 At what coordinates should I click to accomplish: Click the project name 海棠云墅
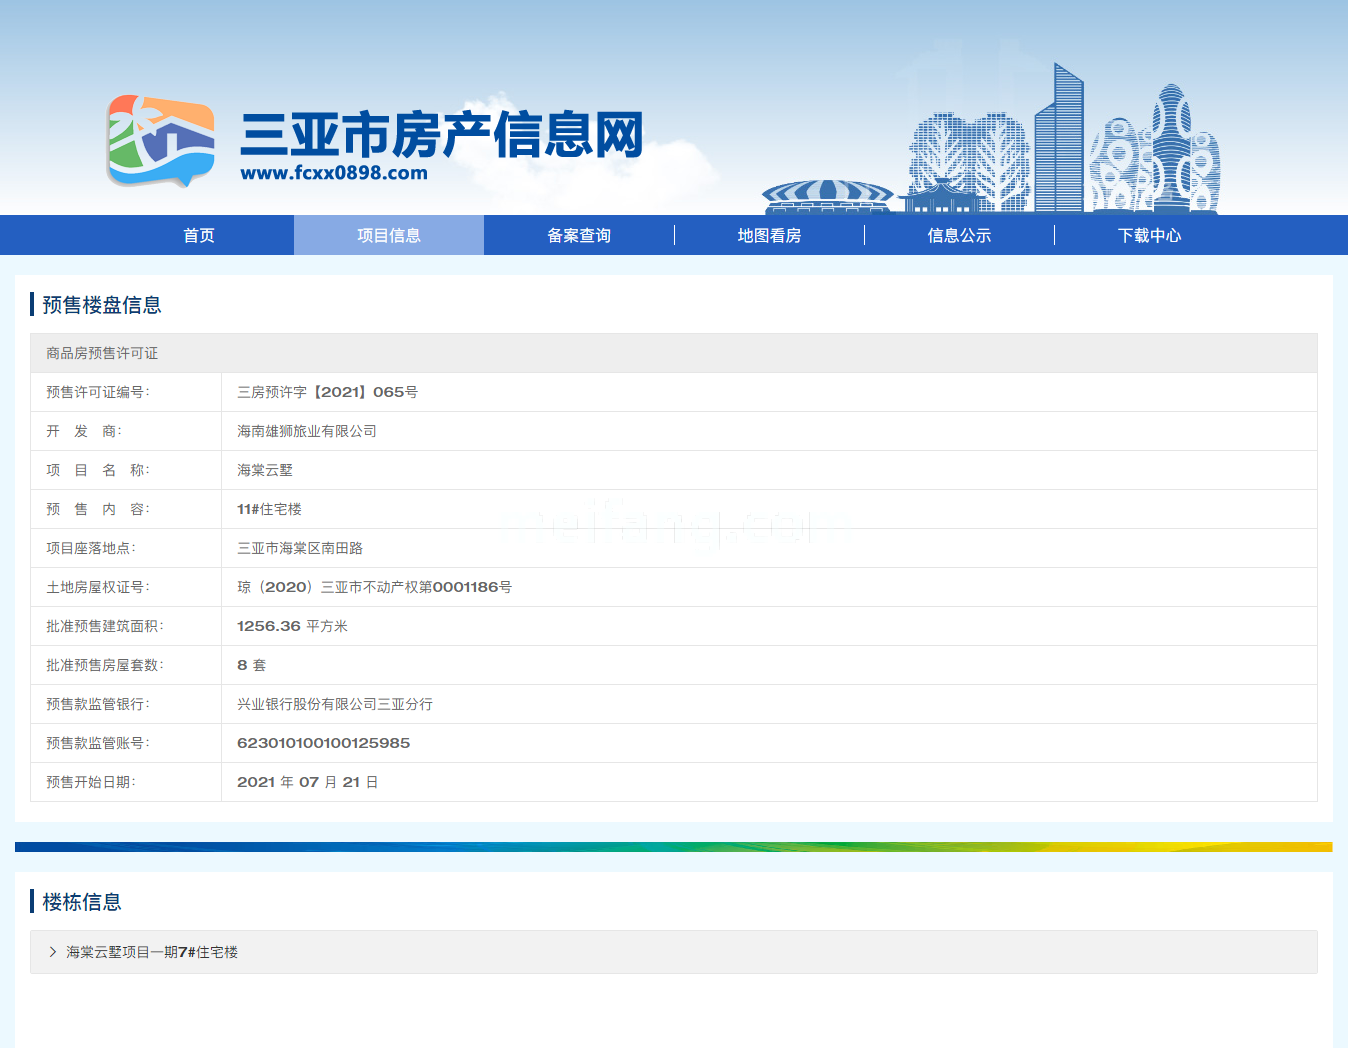(x=265, y=470)
